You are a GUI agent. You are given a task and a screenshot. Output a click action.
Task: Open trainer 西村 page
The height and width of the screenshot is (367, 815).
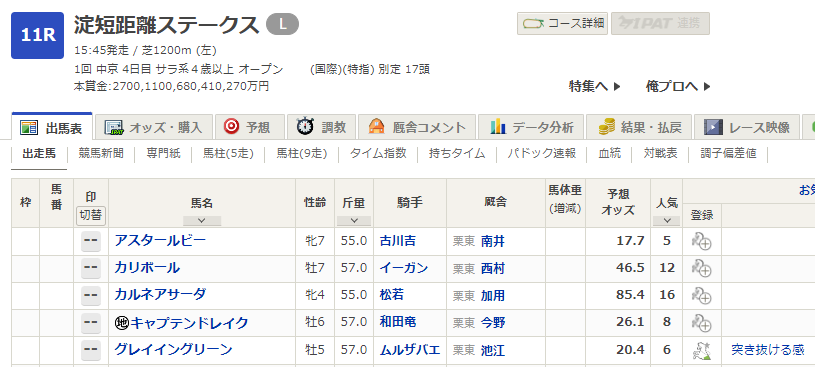(493, 268)
